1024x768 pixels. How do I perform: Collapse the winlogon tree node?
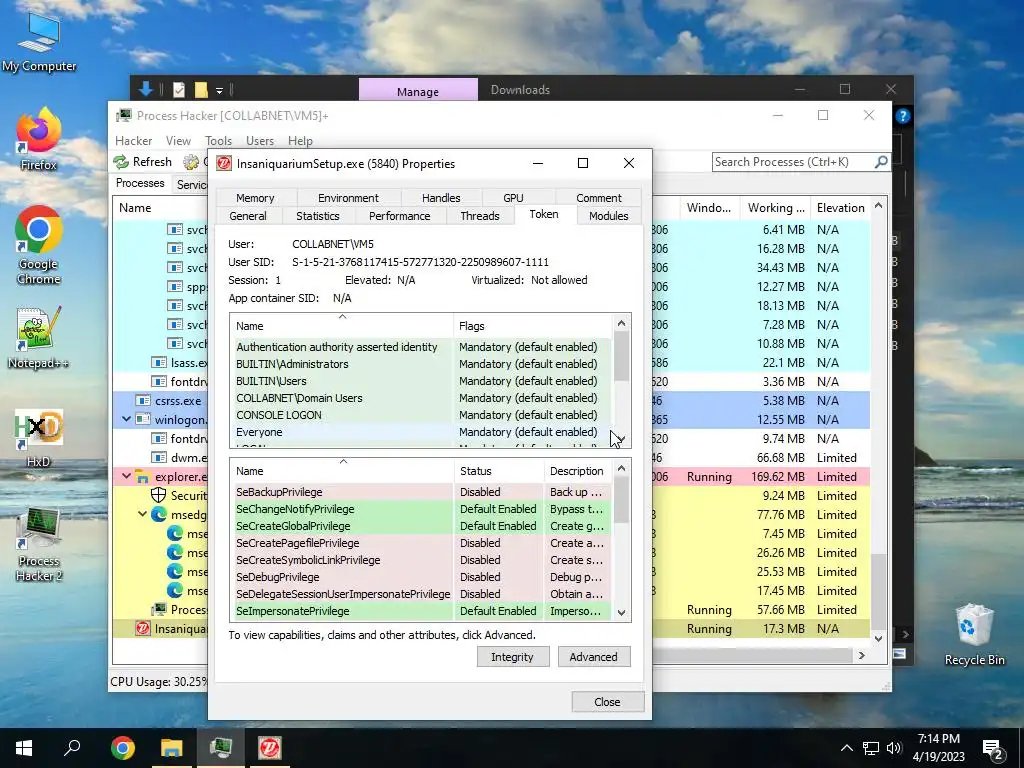pos(127,419)
